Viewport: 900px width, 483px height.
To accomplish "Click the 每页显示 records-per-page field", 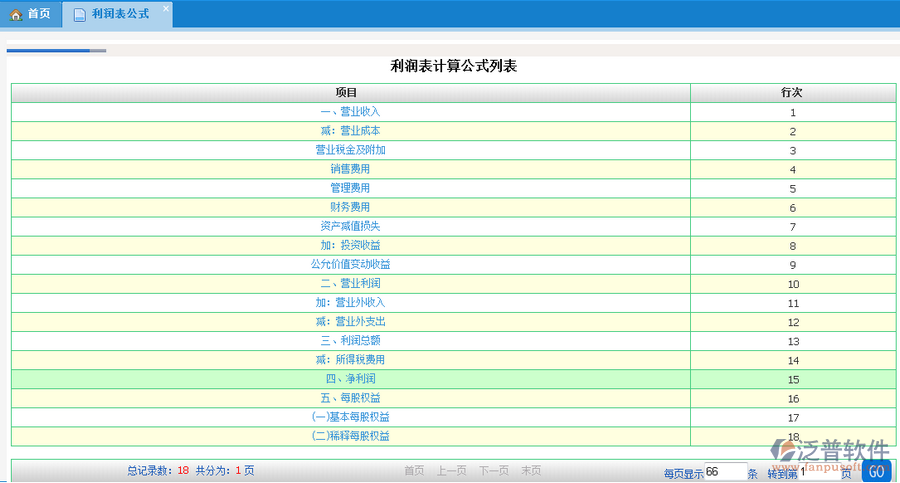I will (x=725, y=472).
